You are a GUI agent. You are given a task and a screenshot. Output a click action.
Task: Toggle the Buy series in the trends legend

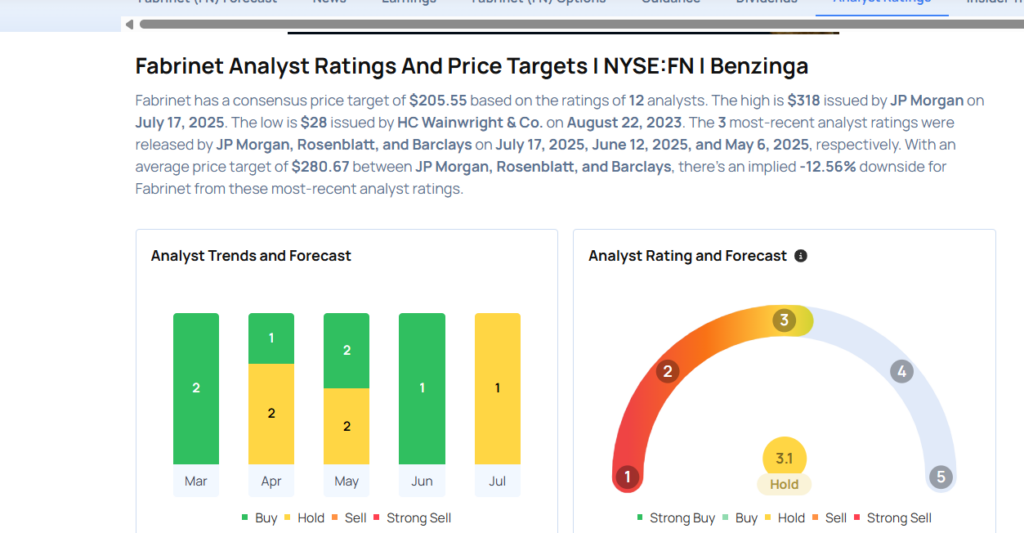(x=259, y=518)
